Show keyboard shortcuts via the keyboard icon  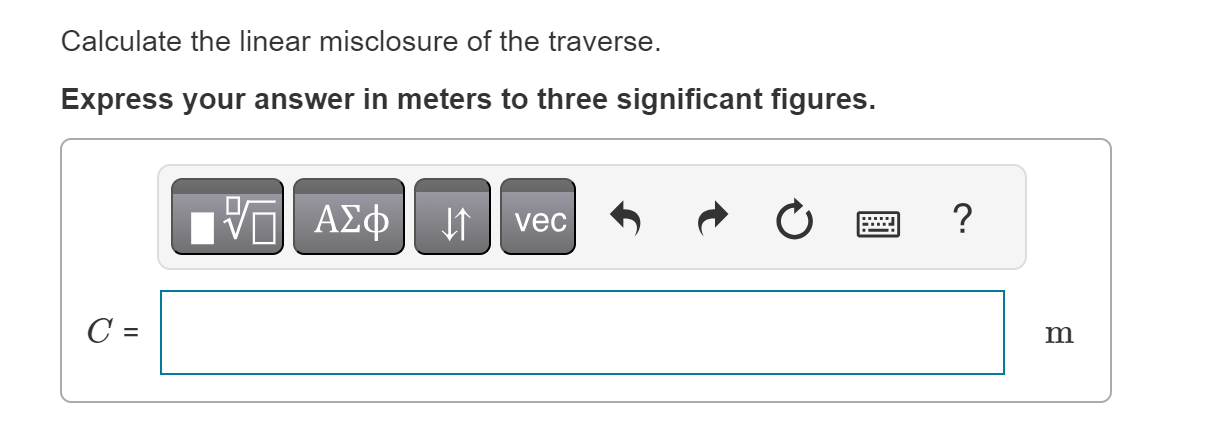[x=876, y=219]
